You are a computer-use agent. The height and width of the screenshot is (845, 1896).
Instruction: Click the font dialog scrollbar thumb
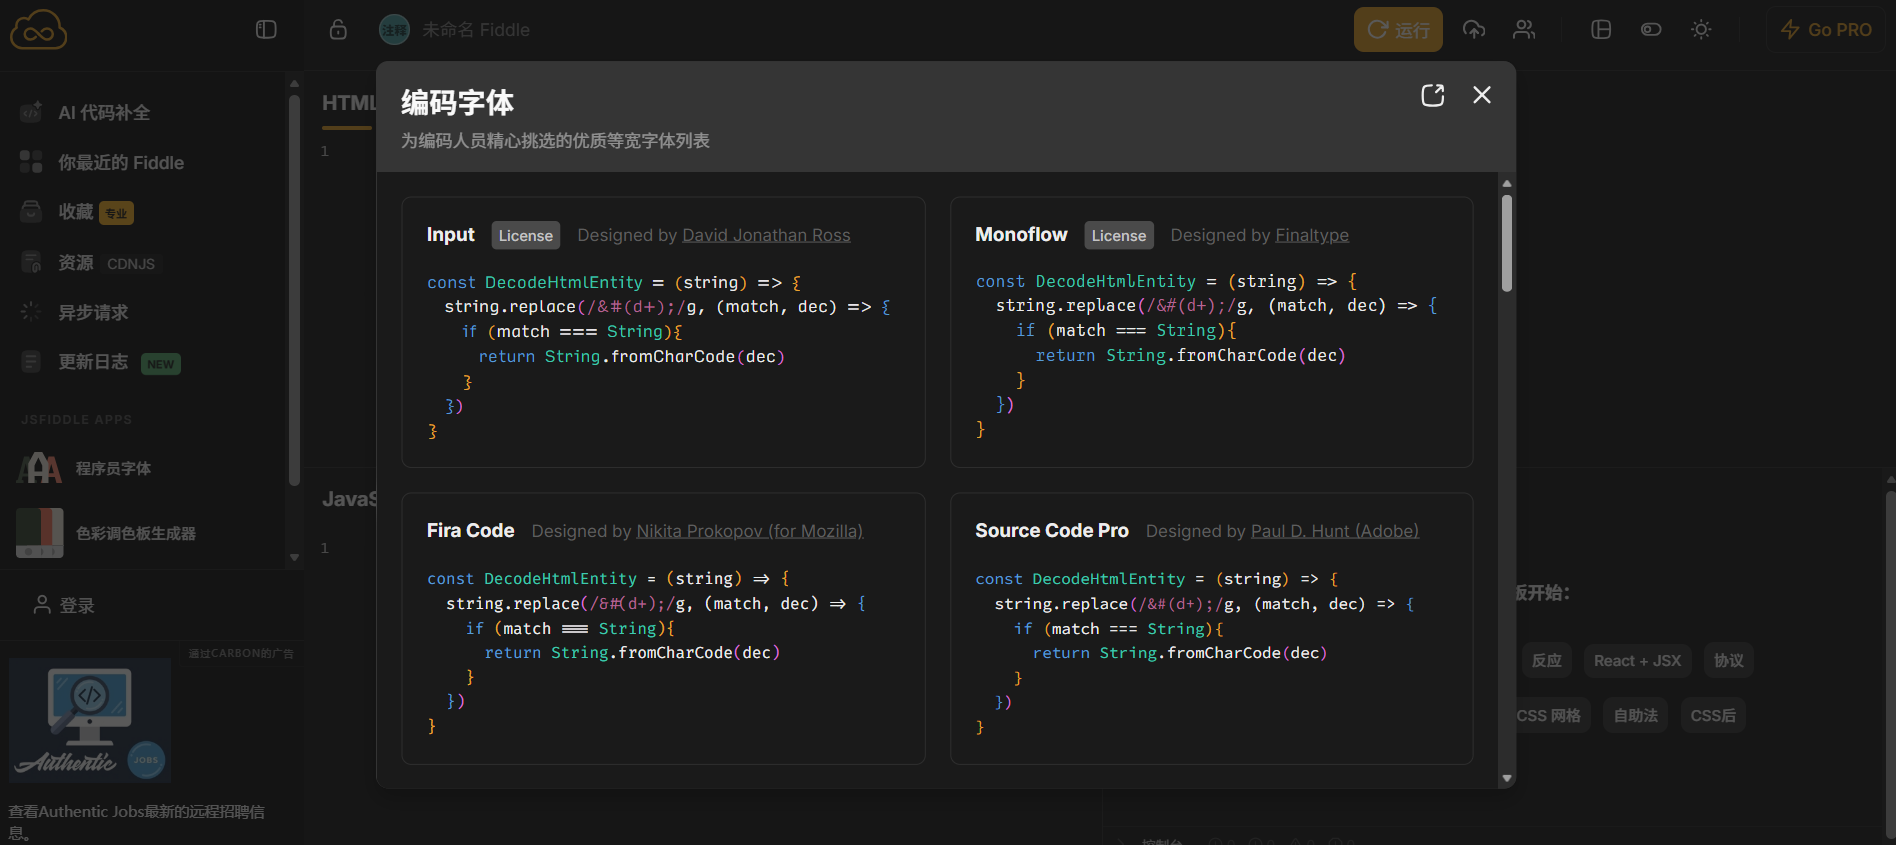point(1507,243)
